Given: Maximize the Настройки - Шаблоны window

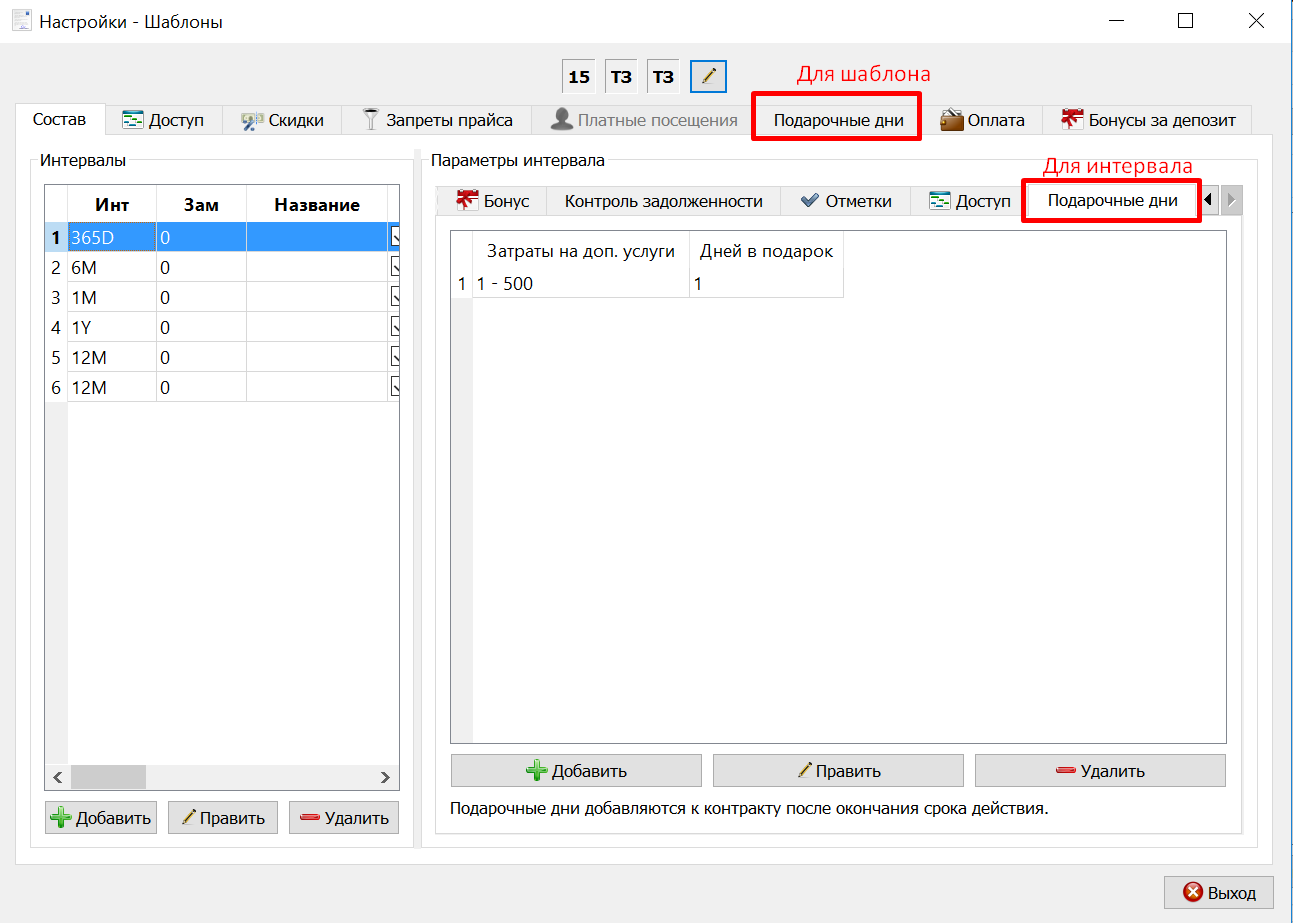Looking at the screenshot, I should pyautogui.click(x=1185, y=20).
